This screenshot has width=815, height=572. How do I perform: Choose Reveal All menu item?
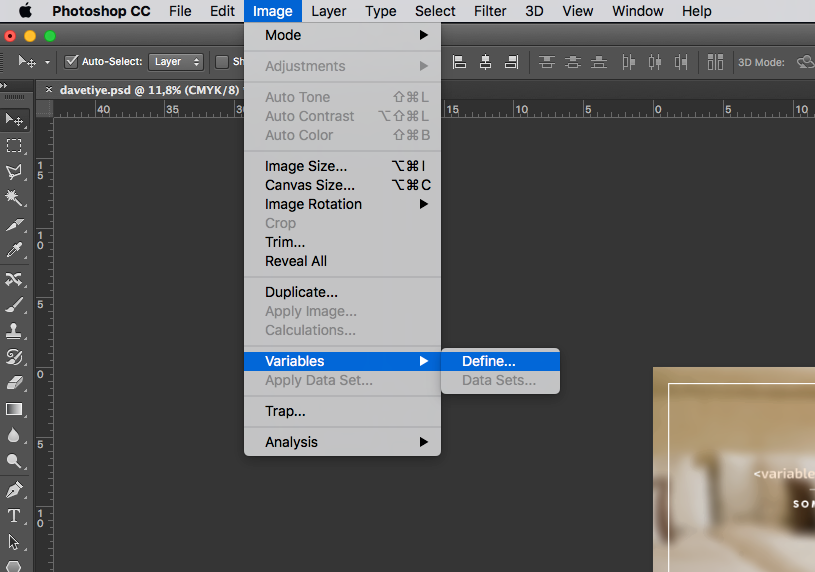coord(343,261)
